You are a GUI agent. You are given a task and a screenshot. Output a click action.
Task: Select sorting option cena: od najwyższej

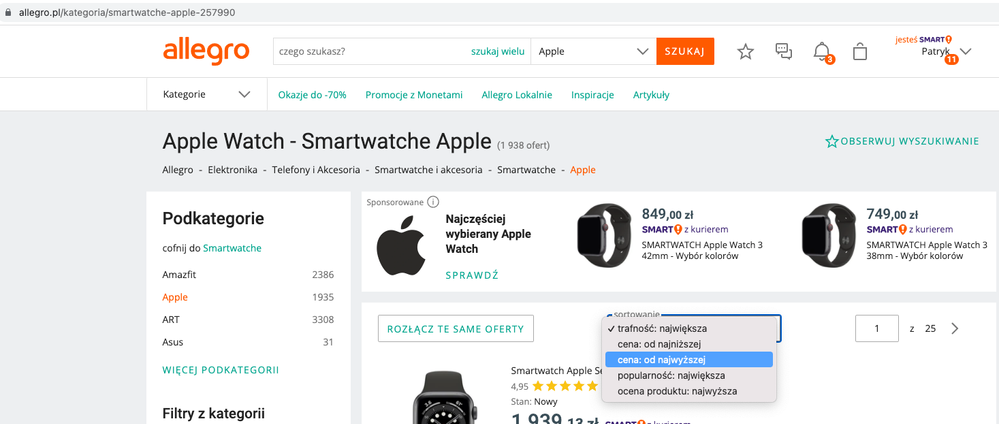[x=689, y=359]
